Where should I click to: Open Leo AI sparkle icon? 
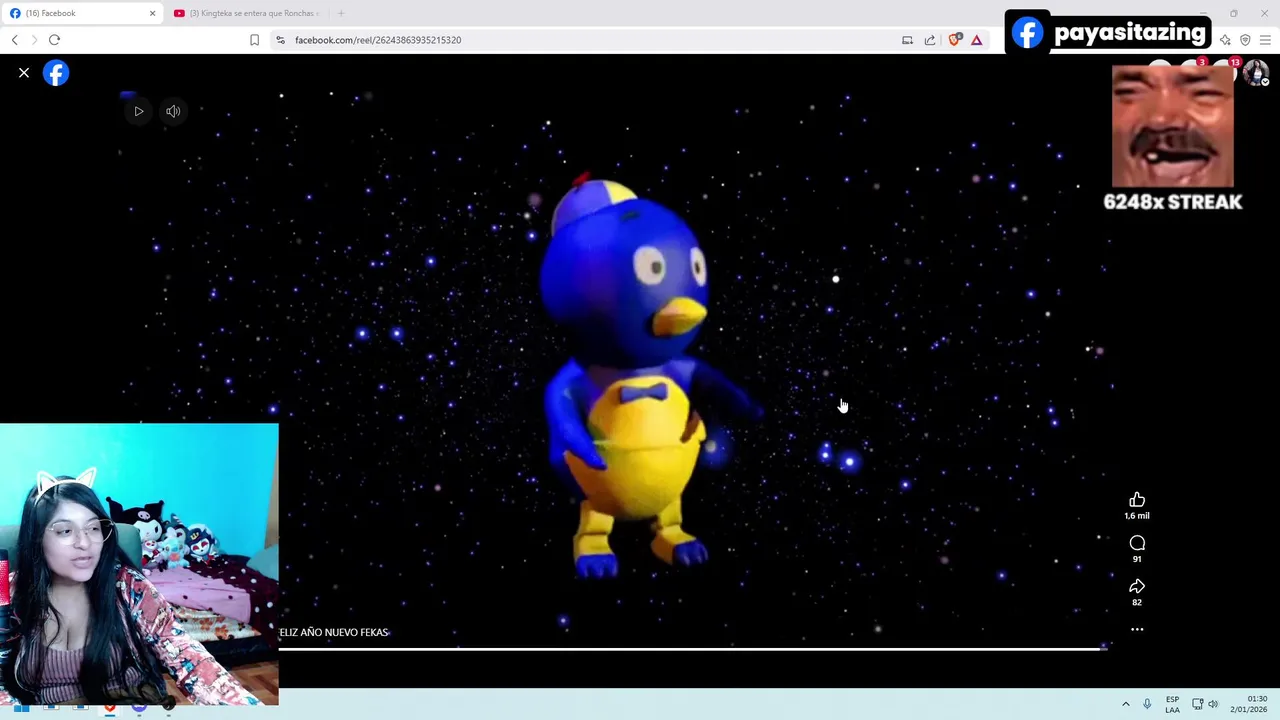point(1225,40)
